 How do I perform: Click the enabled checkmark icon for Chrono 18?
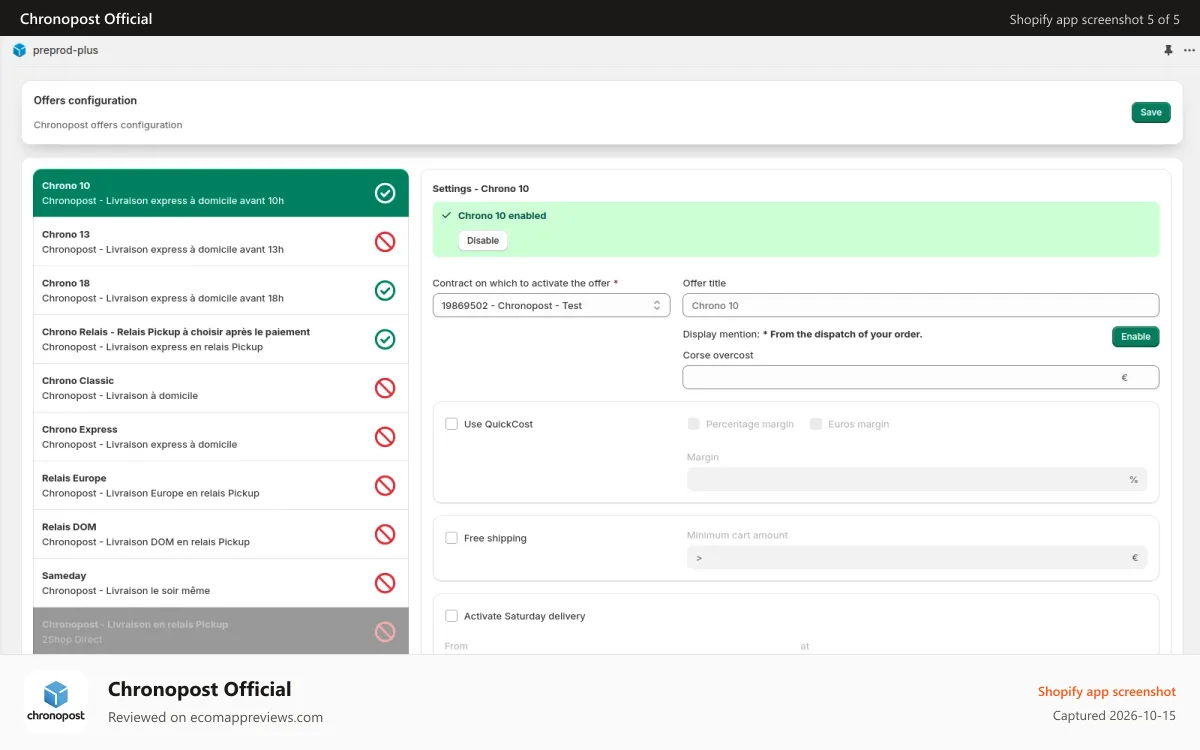coord(385,290)
